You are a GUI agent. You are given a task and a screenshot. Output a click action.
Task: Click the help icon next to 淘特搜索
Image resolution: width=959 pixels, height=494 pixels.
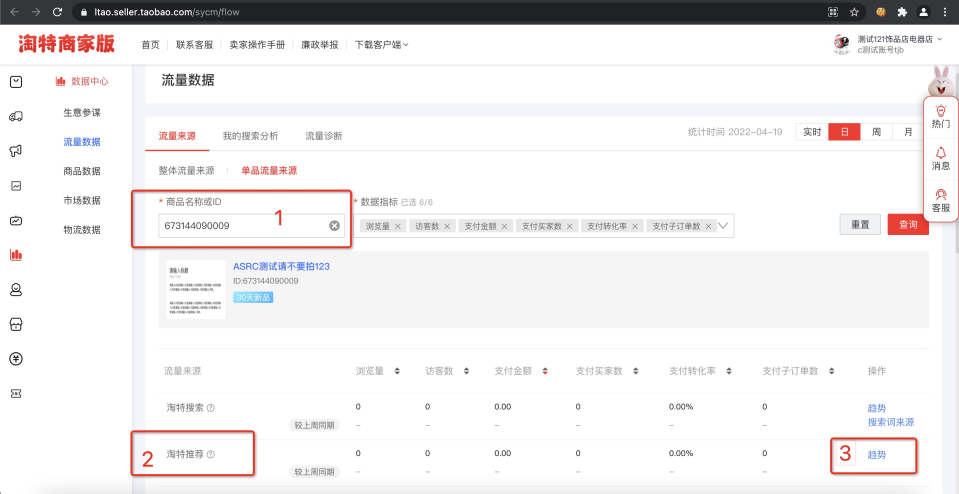211,408
